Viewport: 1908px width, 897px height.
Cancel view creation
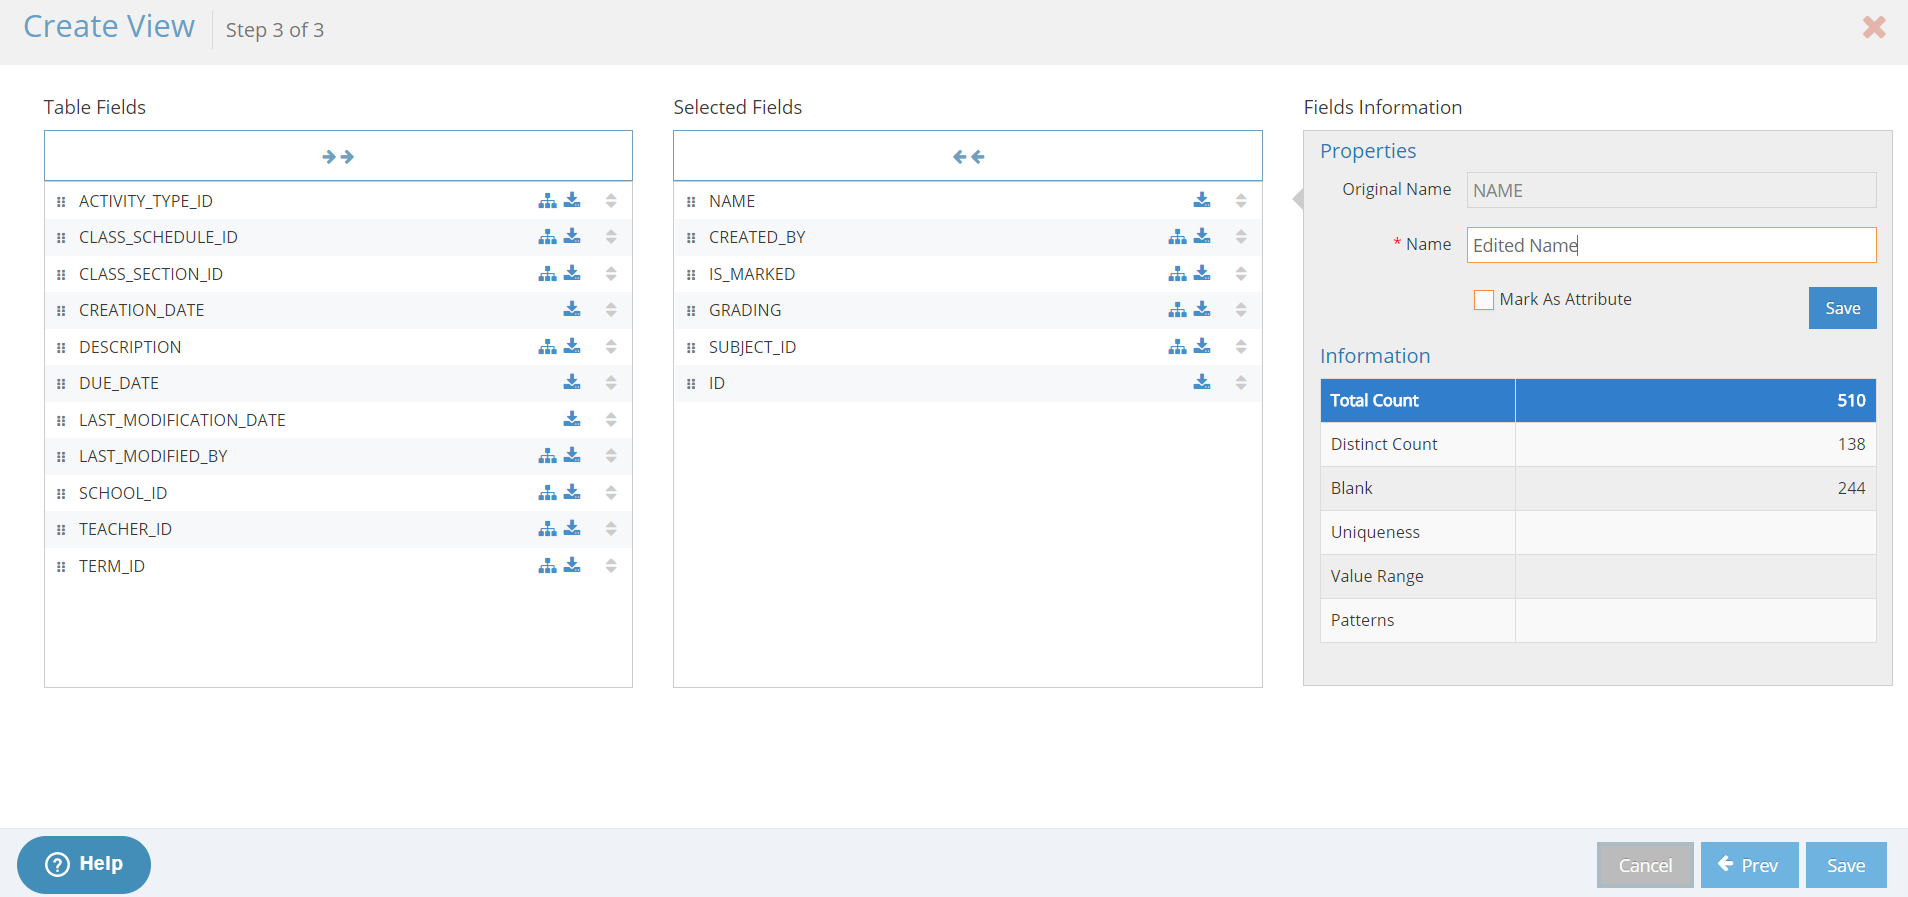click(x=1645, y=865)
